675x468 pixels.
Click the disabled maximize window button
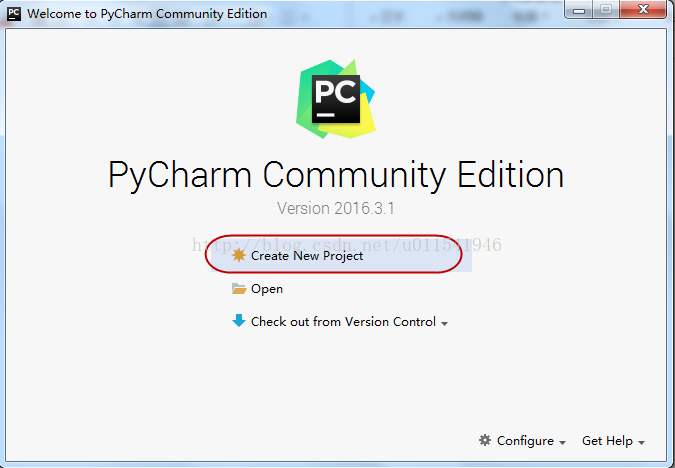(606, 9)
